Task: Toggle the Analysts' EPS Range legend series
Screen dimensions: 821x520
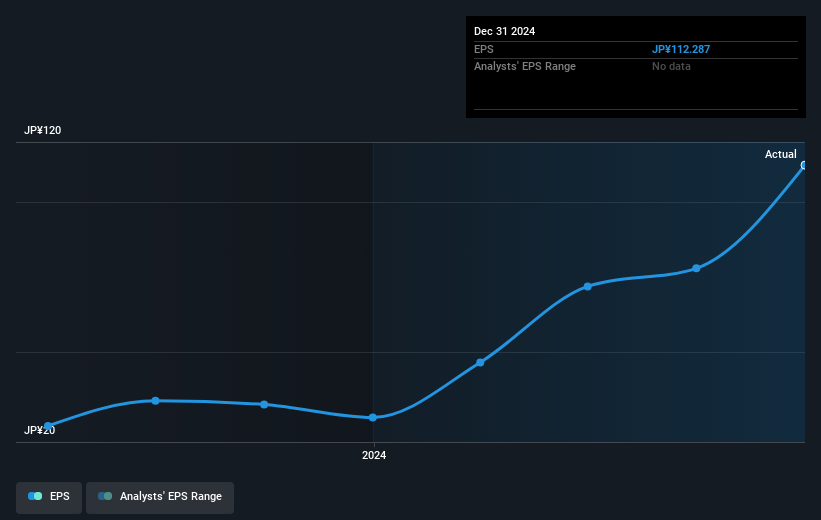Action: (160, 497)
